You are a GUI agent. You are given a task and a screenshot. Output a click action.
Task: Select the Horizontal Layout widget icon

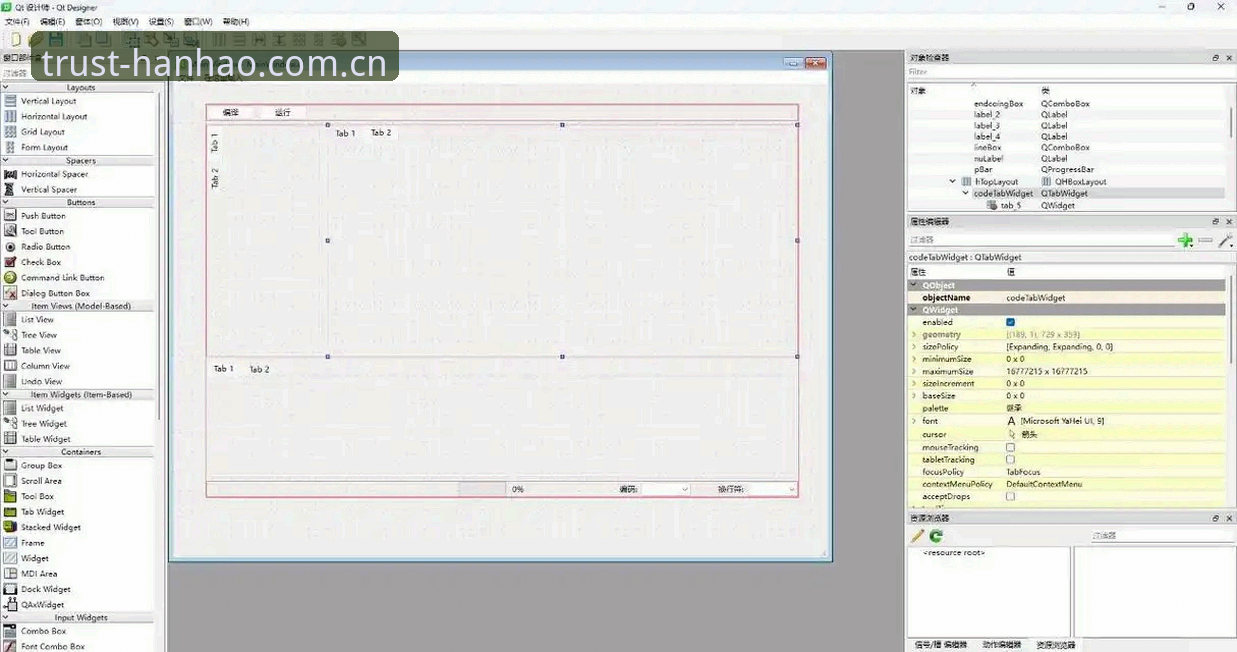coord(11,116)
